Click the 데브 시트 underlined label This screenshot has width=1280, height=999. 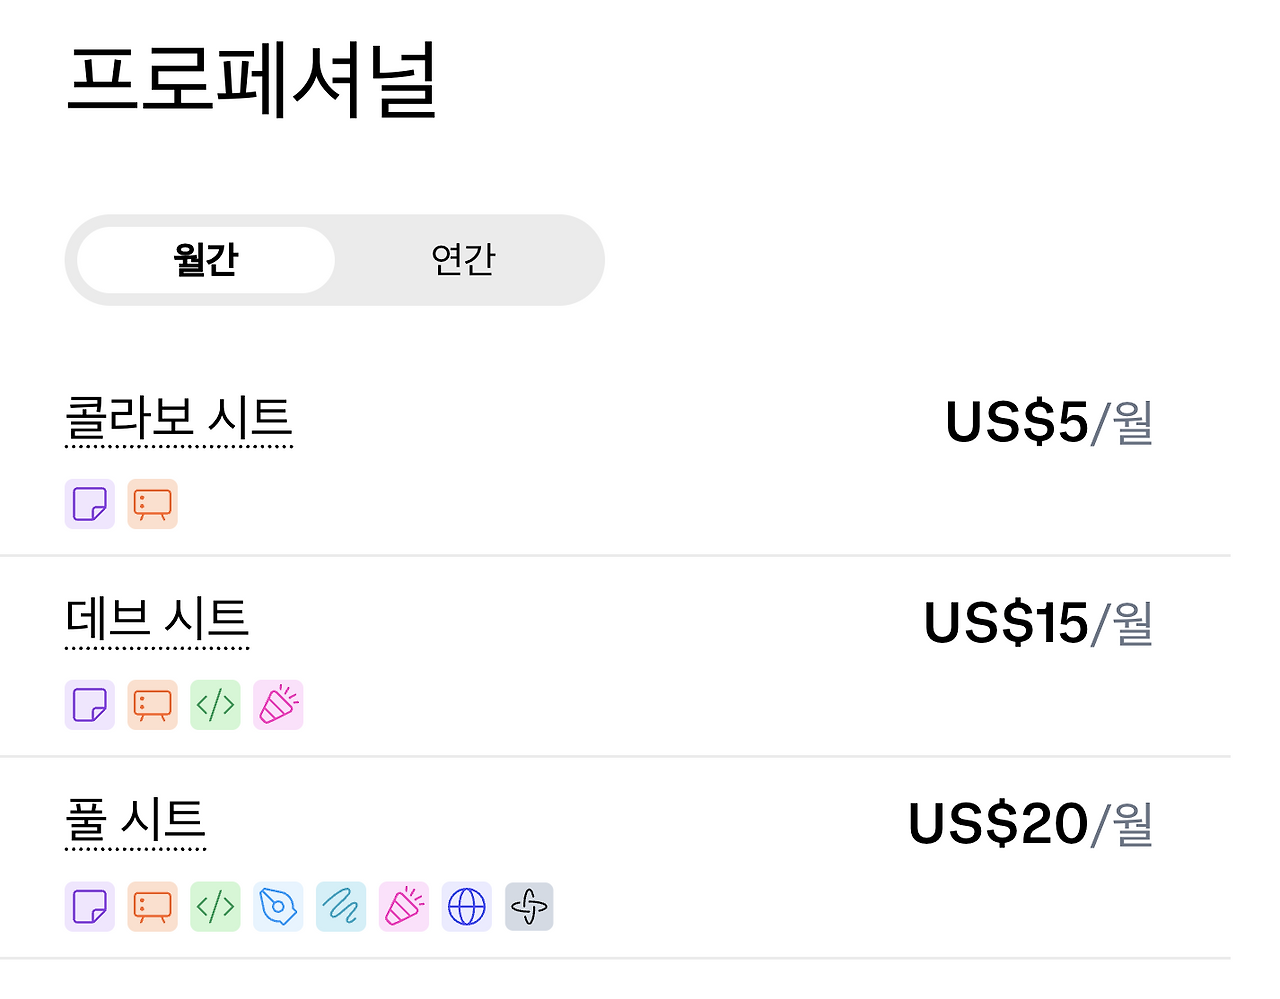(157, 619)
